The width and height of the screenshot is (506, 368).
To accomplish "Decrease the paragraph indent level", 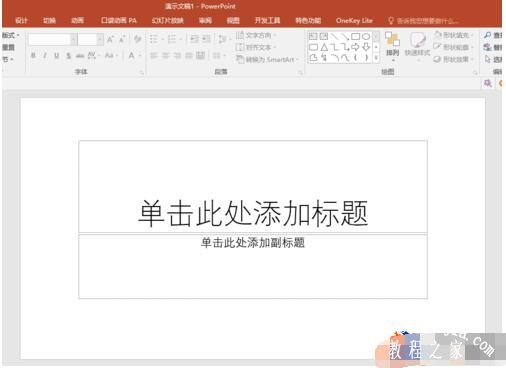I will coord(194,40).
